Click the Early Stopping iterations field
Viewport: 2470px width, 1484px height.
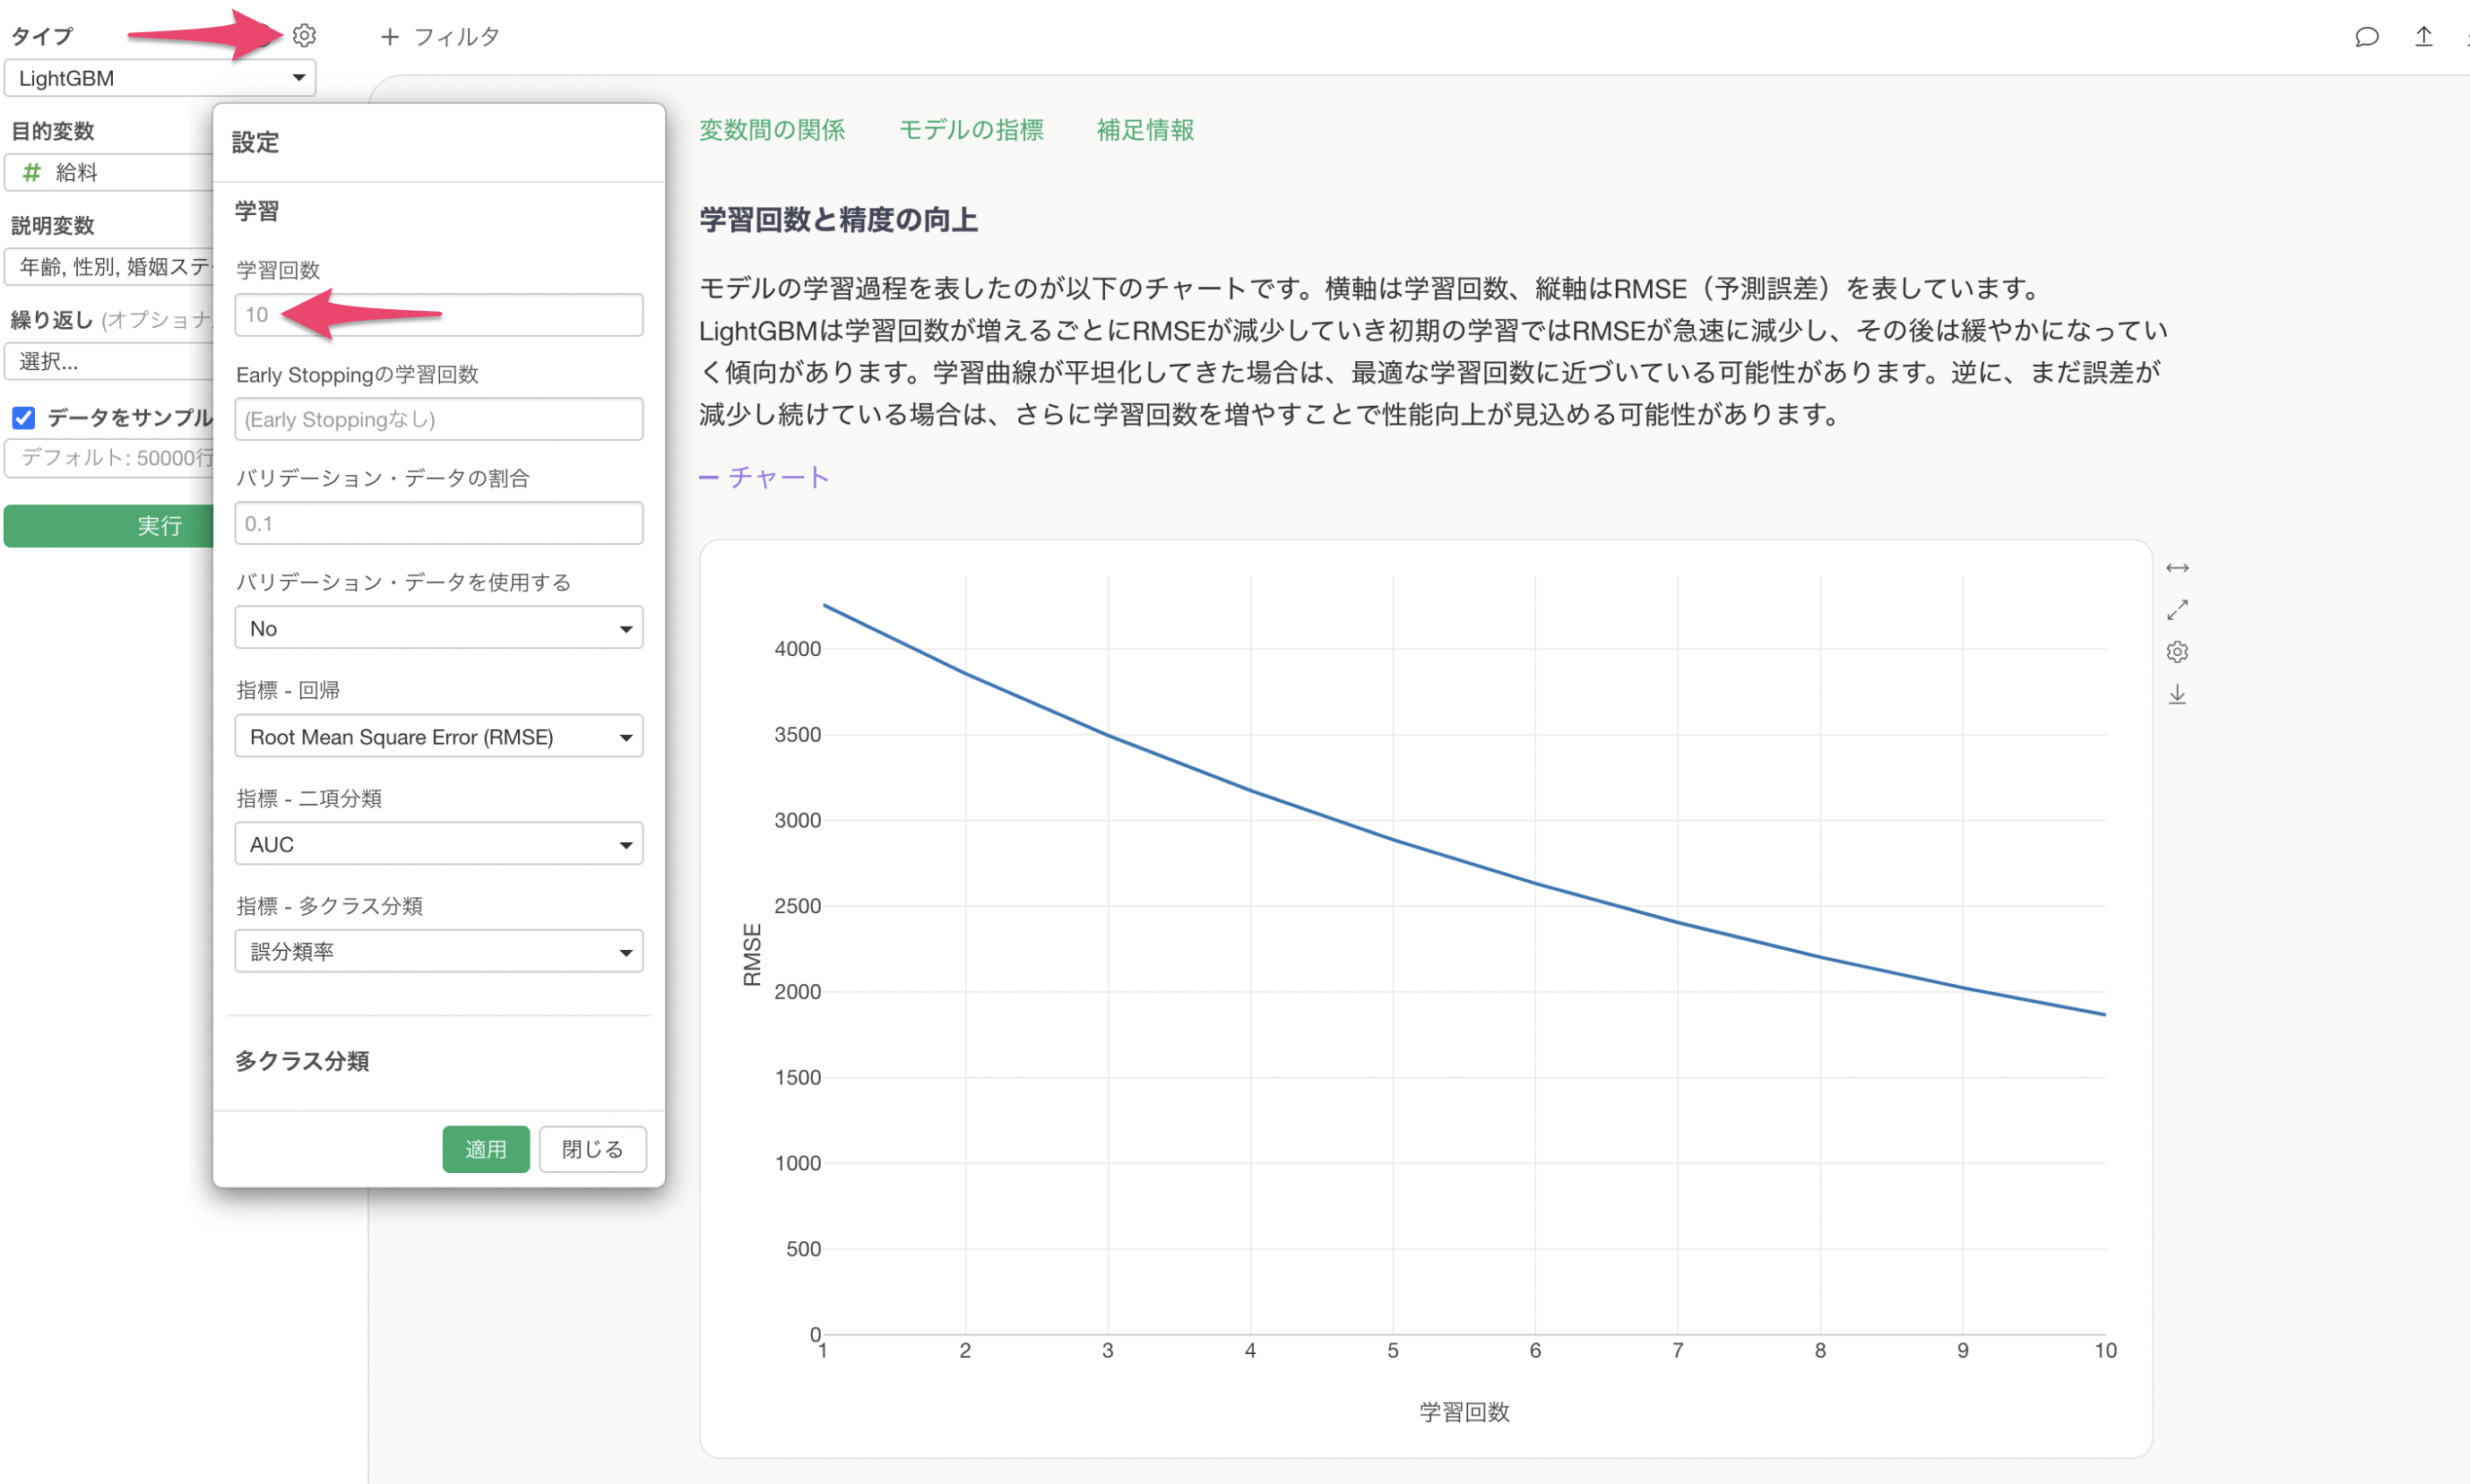(x=438, y=419)
